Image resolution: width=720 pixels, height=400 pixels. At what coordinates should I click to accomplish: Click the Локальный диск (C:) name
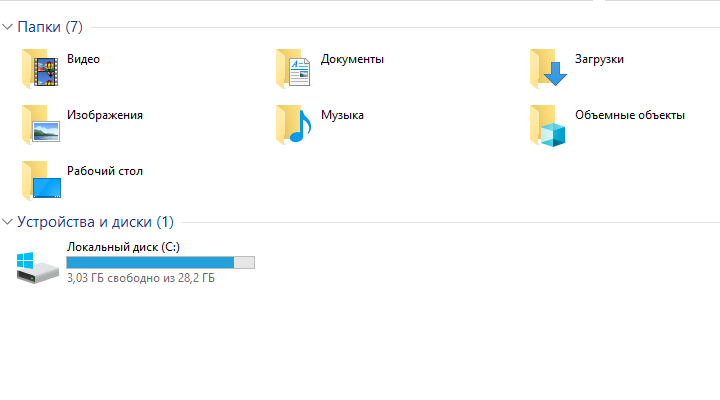(x=123, y=247)
